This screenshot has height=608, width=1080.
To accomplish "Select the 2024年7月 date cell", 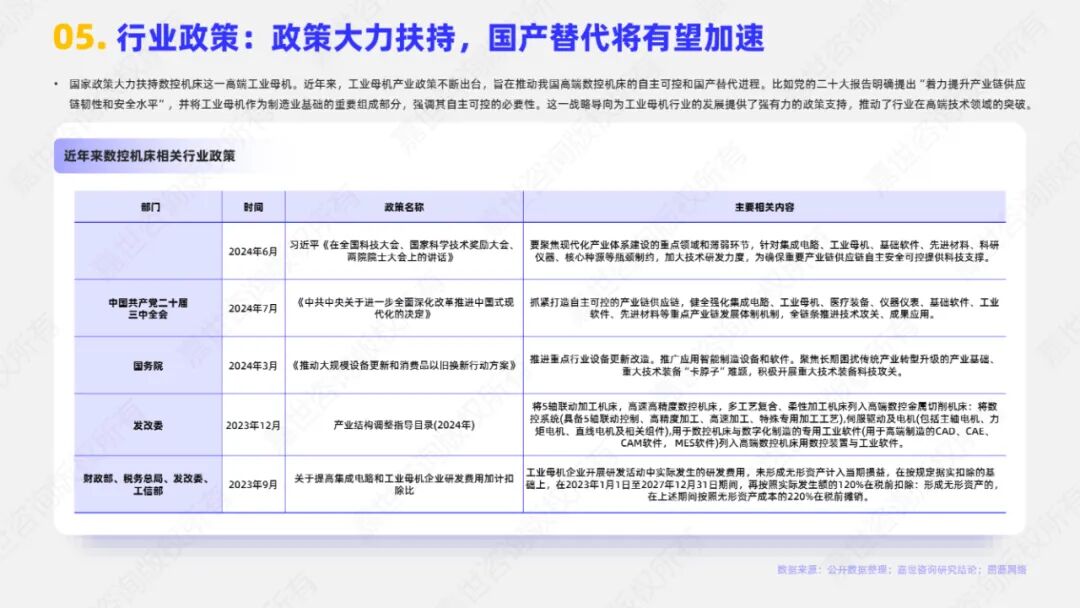I will tap(253, 308).
